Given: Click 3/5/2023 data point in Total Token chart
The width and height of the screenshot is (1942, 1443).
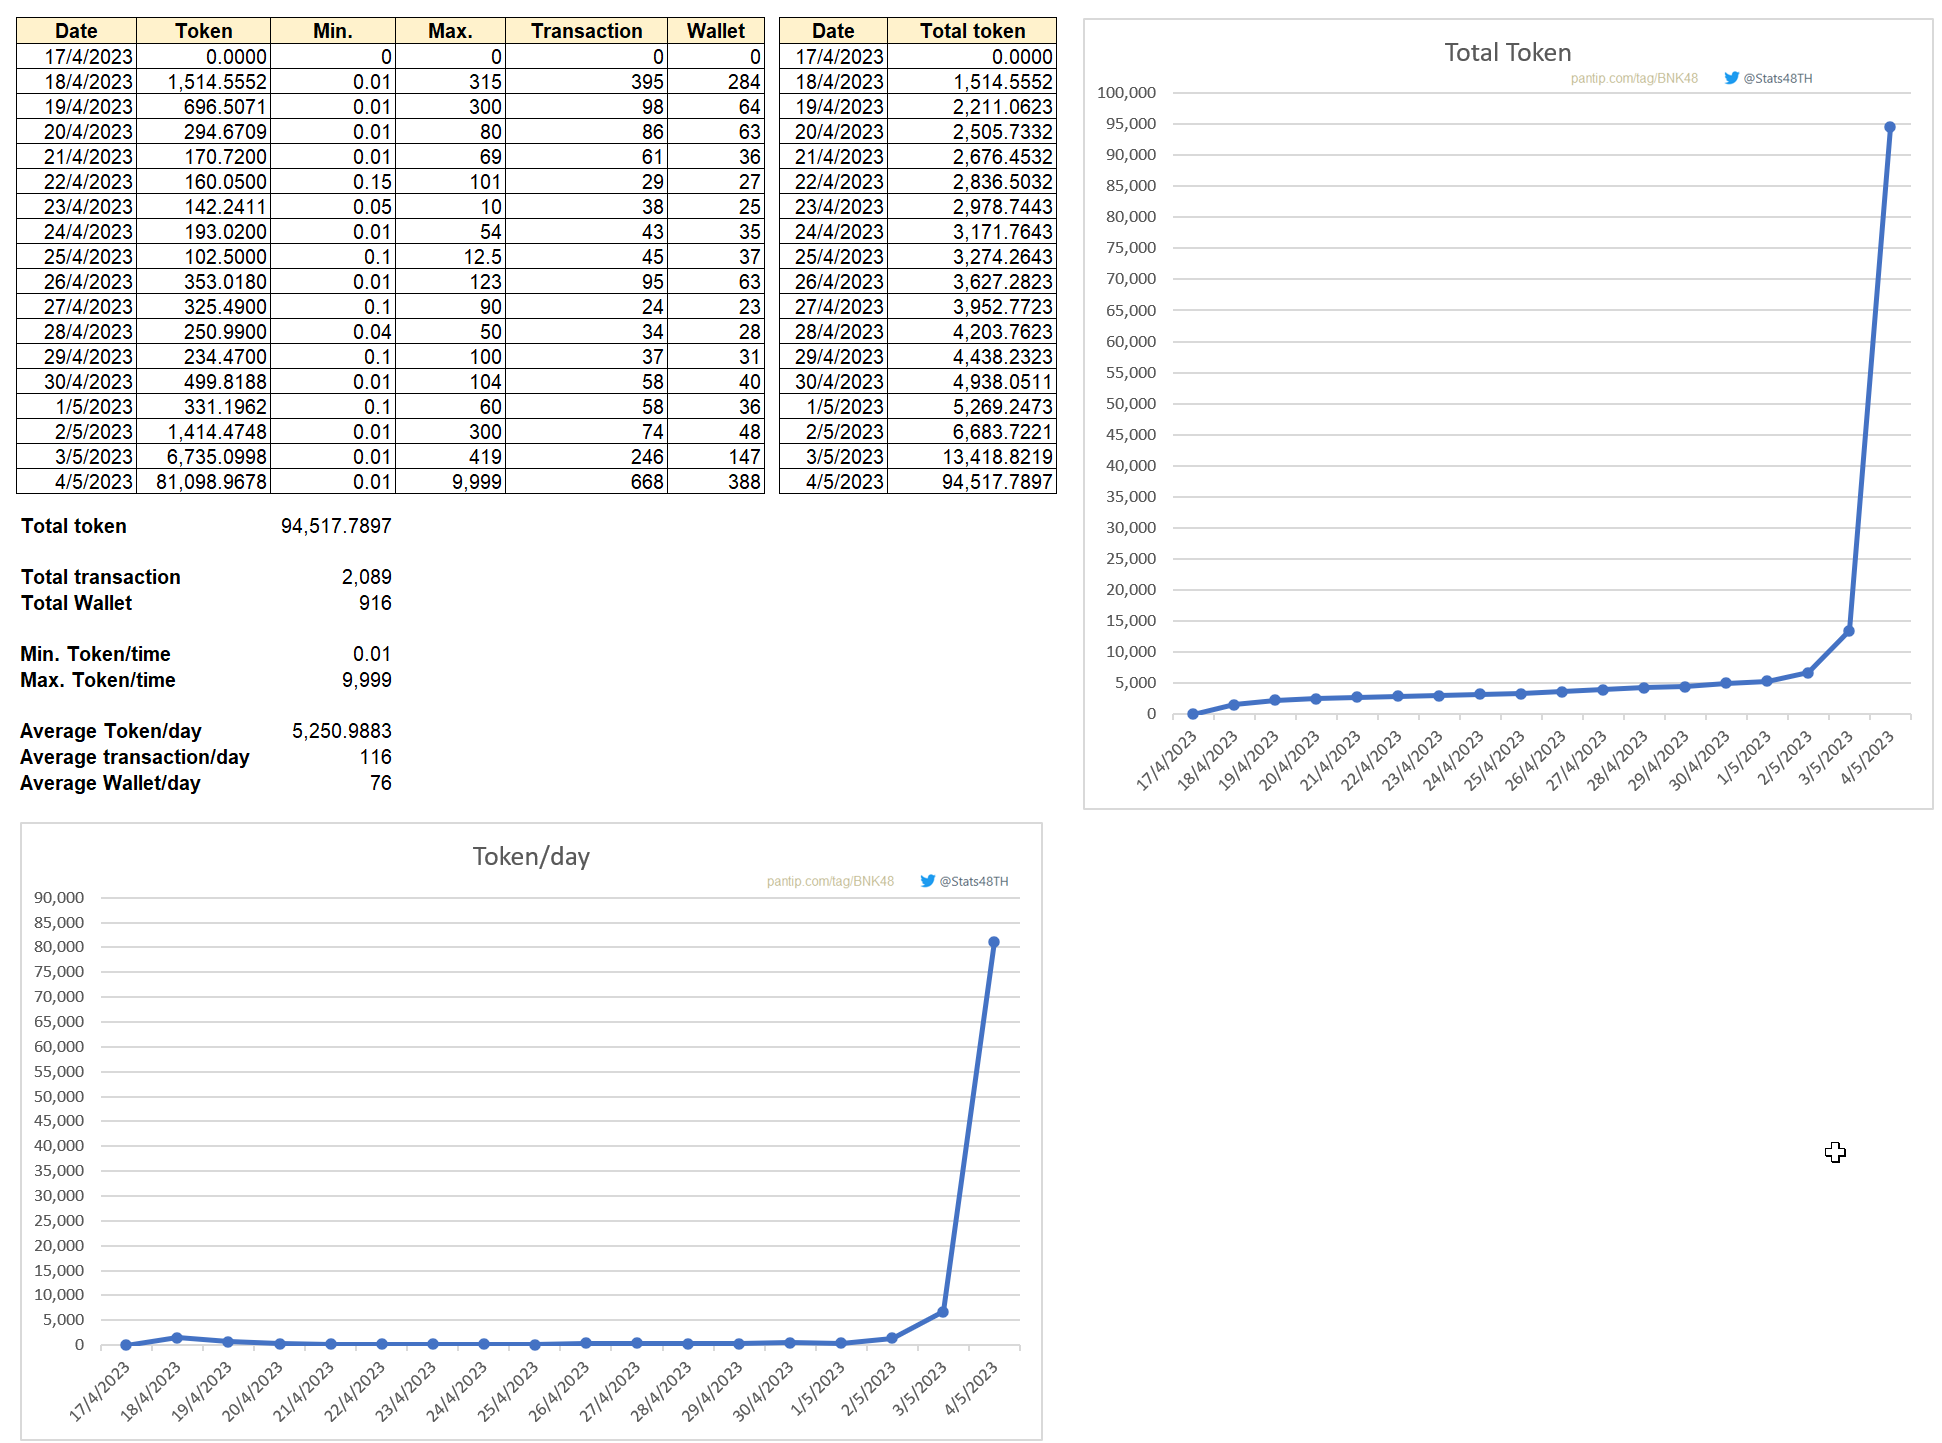Looking at the screenshot, I should click(x=1848, y=631).
